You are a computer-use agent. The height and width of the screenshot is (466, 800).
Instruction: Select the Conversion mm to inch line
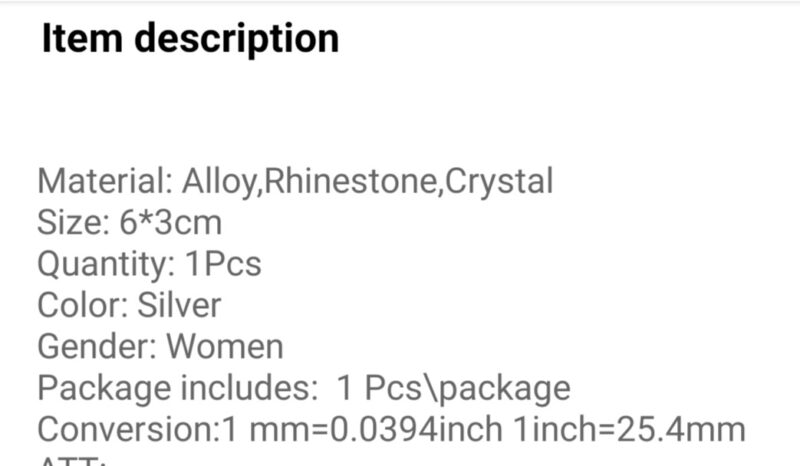coord(391,429)
